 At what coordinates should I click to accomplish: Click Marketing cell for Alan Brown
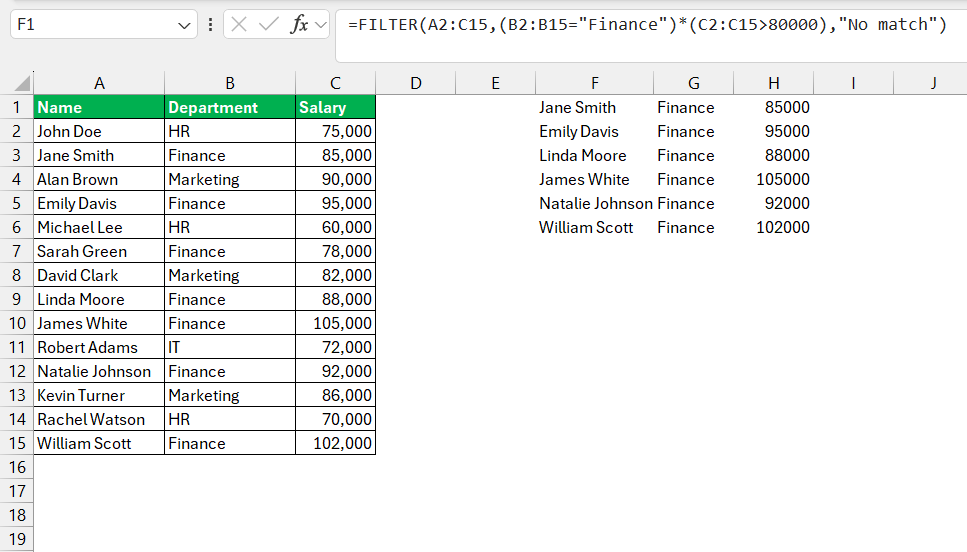(230, 179)
